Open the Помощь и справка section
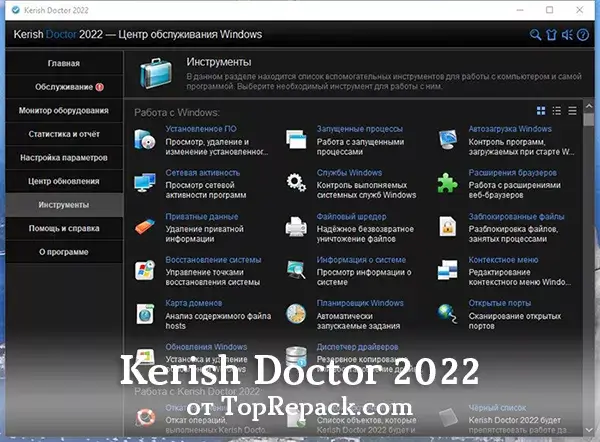 tap(64, 228)
